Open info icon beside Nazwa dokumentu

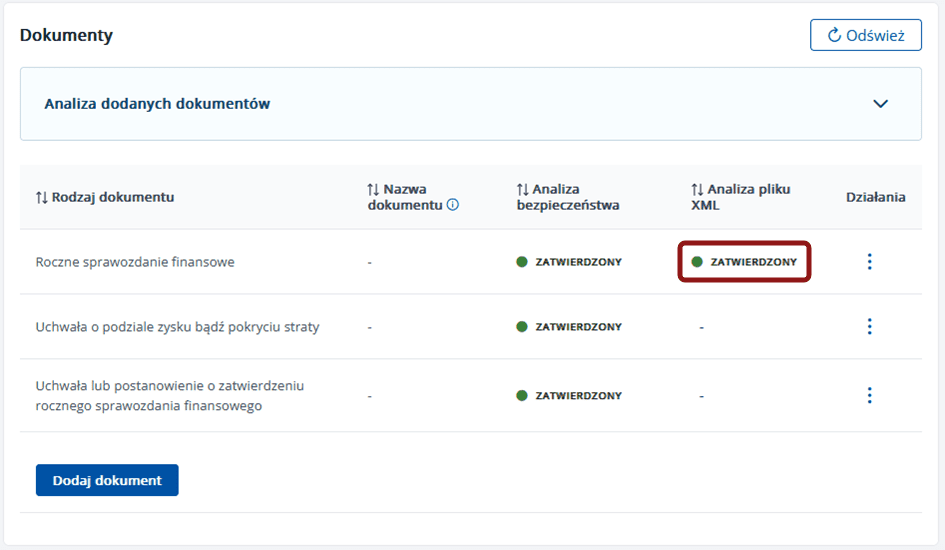[453, 205]
